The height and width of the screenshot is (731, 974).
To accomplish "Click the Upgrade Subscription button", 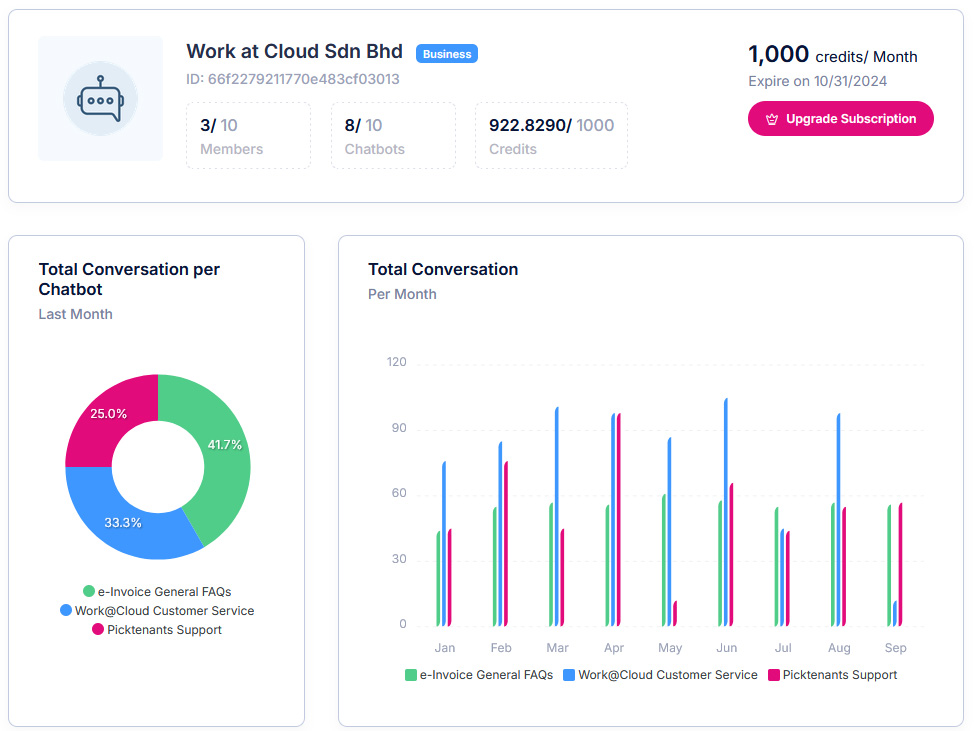I will pos(840,119).
